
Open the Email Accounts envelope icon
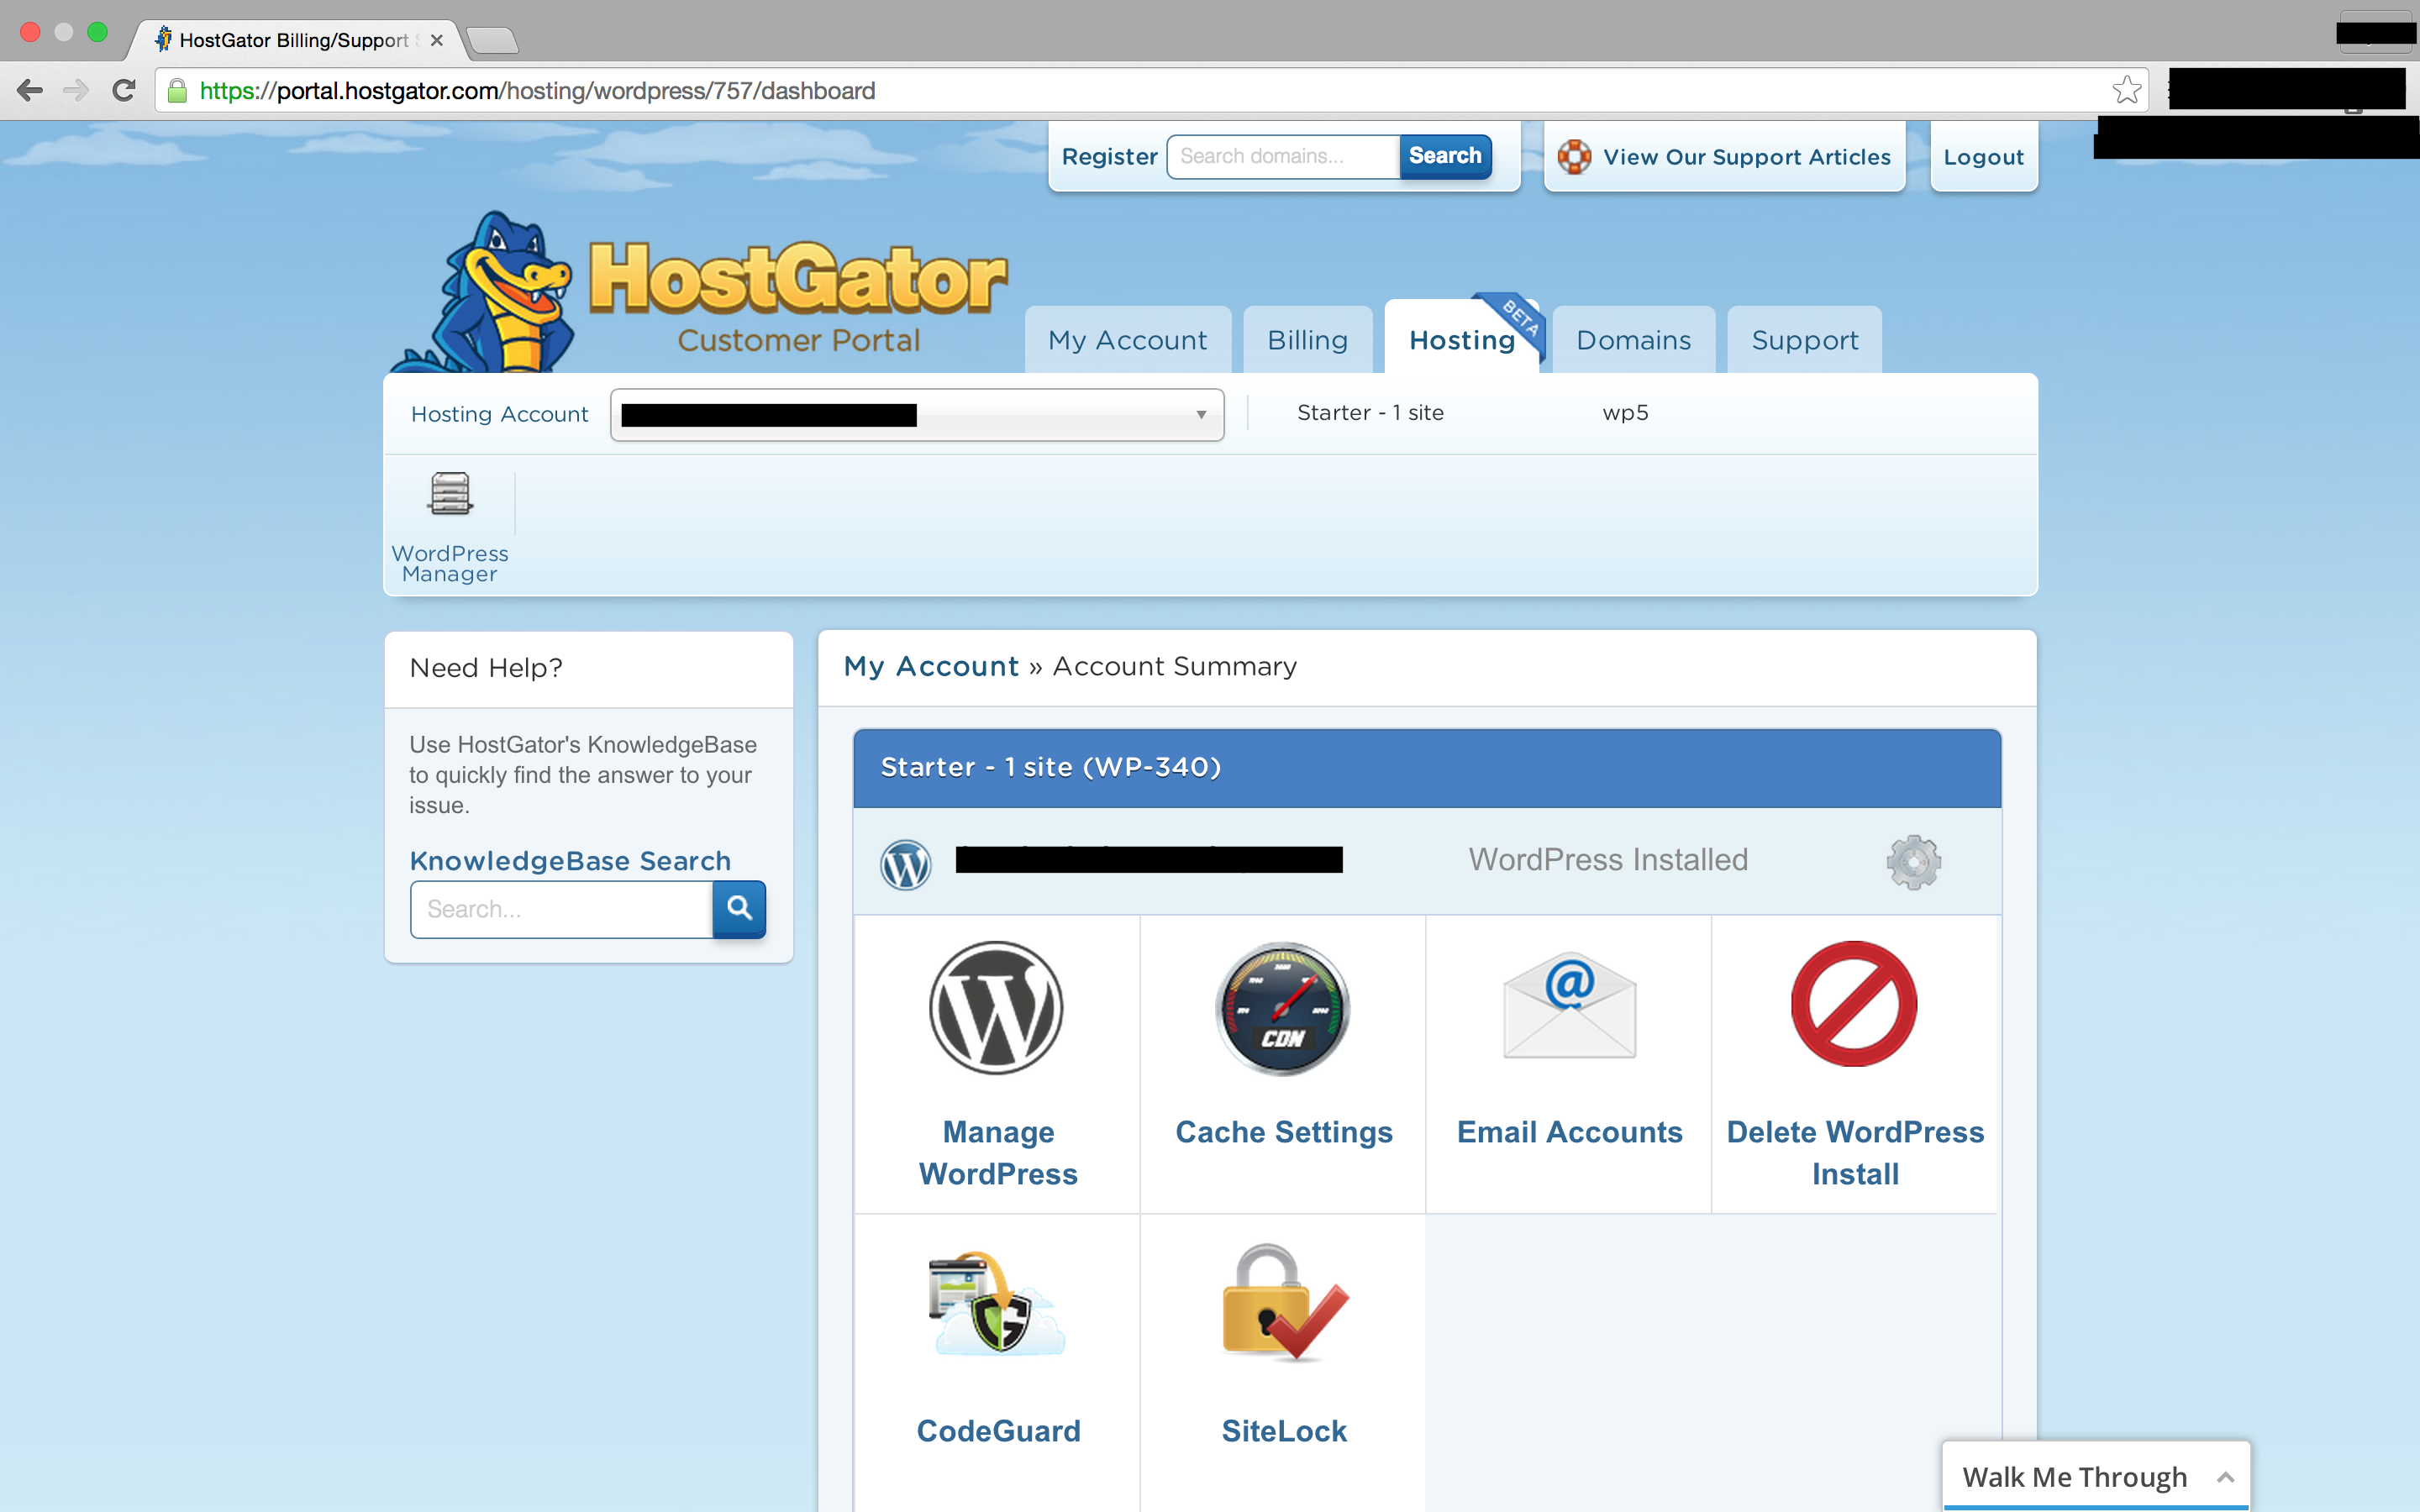tap(1569, 1005)
